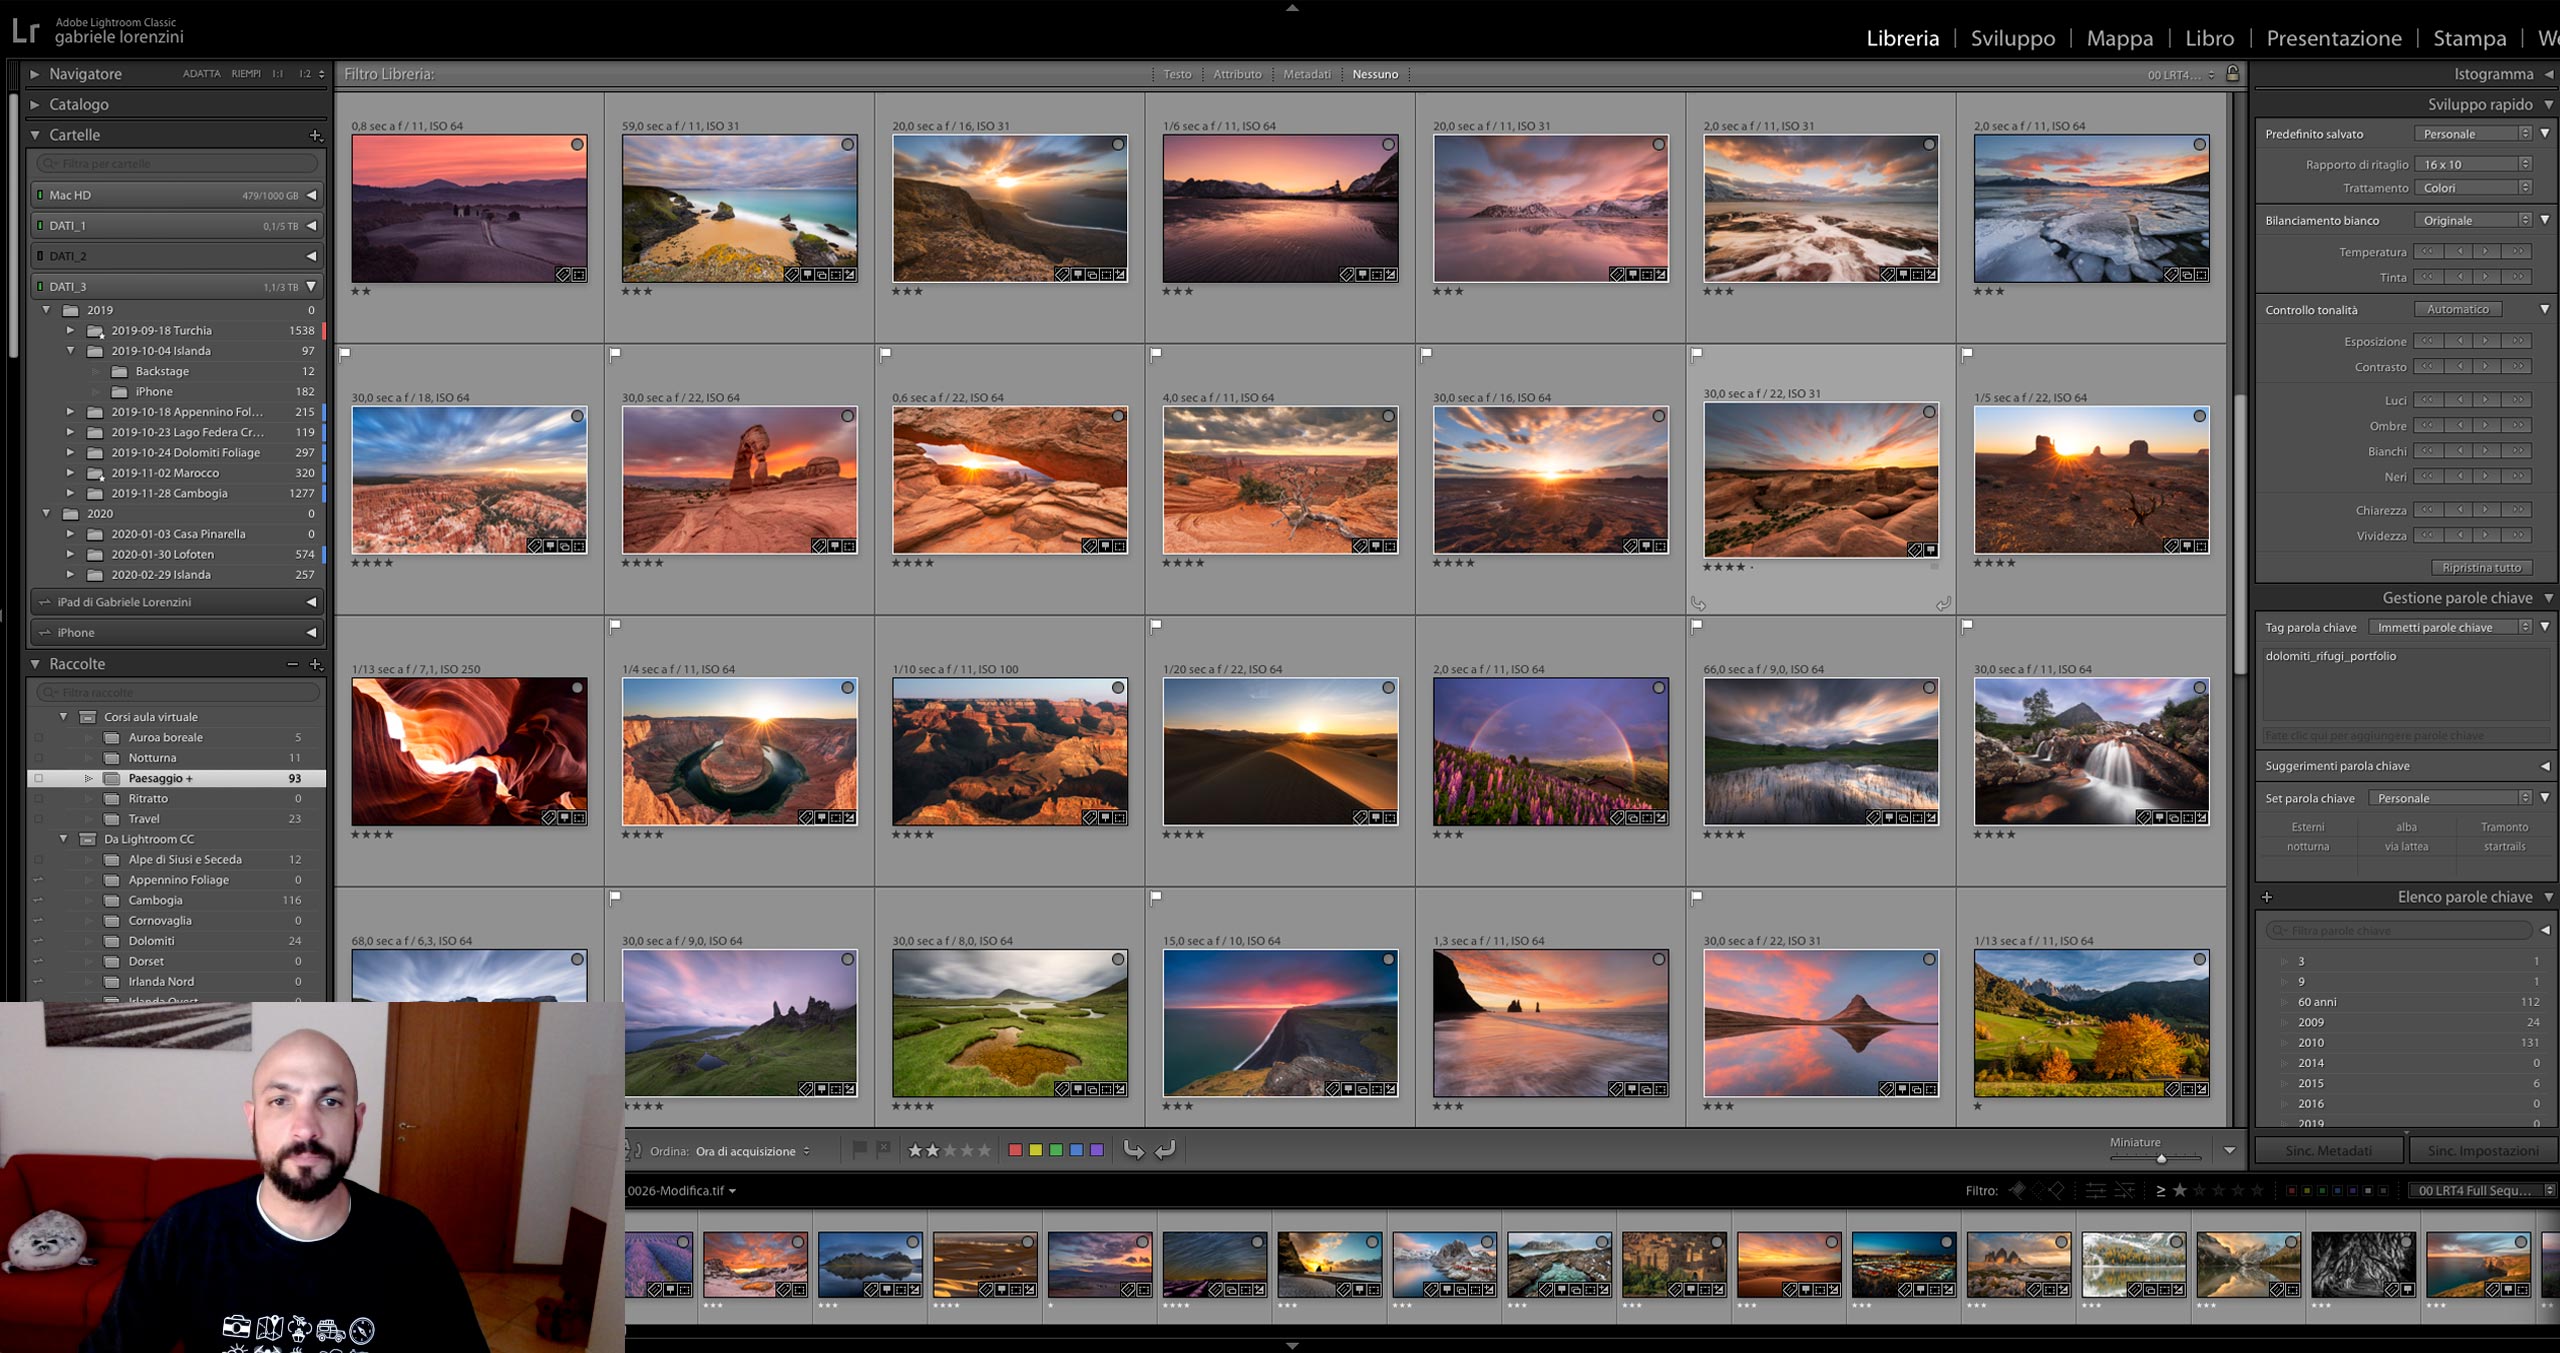Change rating operator greater-or-equal symbol
The image size is (2560, 1353).
click(x=2160, y=1190)
